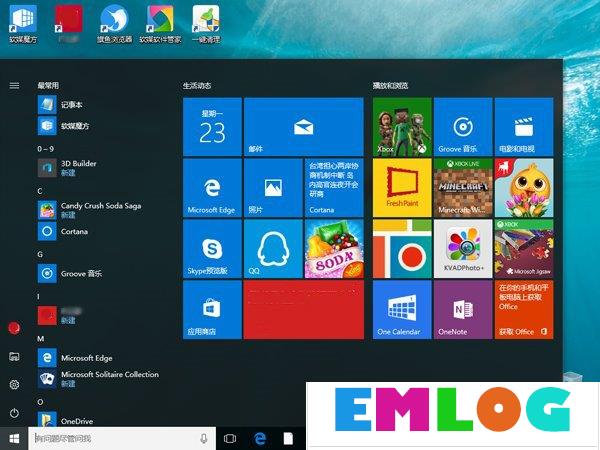Open the user account red avatar
Image resolution: width=600 pixels, height=450 pixels.
coord(14,328)
